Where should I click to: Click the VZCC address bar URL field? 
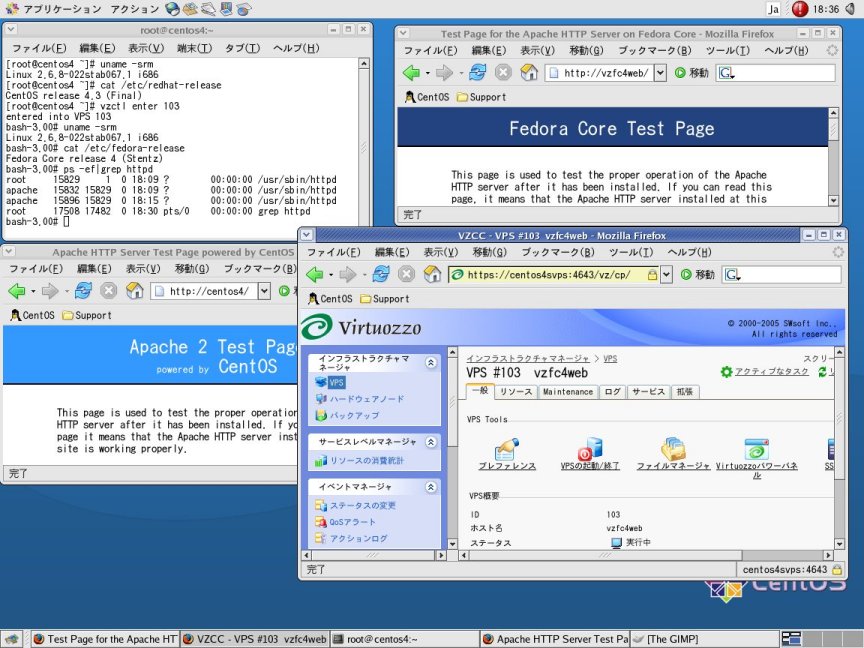(x=553, y=274)
